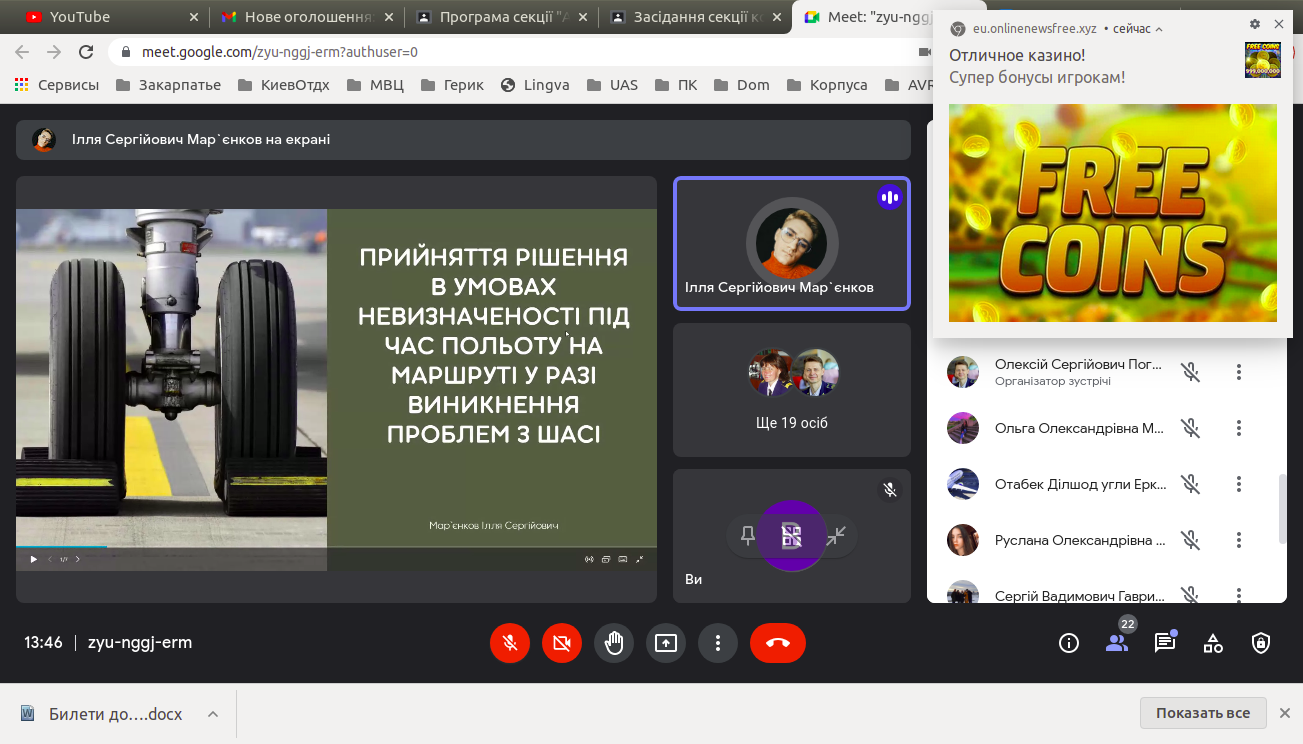Open the Сервисы apps shortcut

[57, 85]
